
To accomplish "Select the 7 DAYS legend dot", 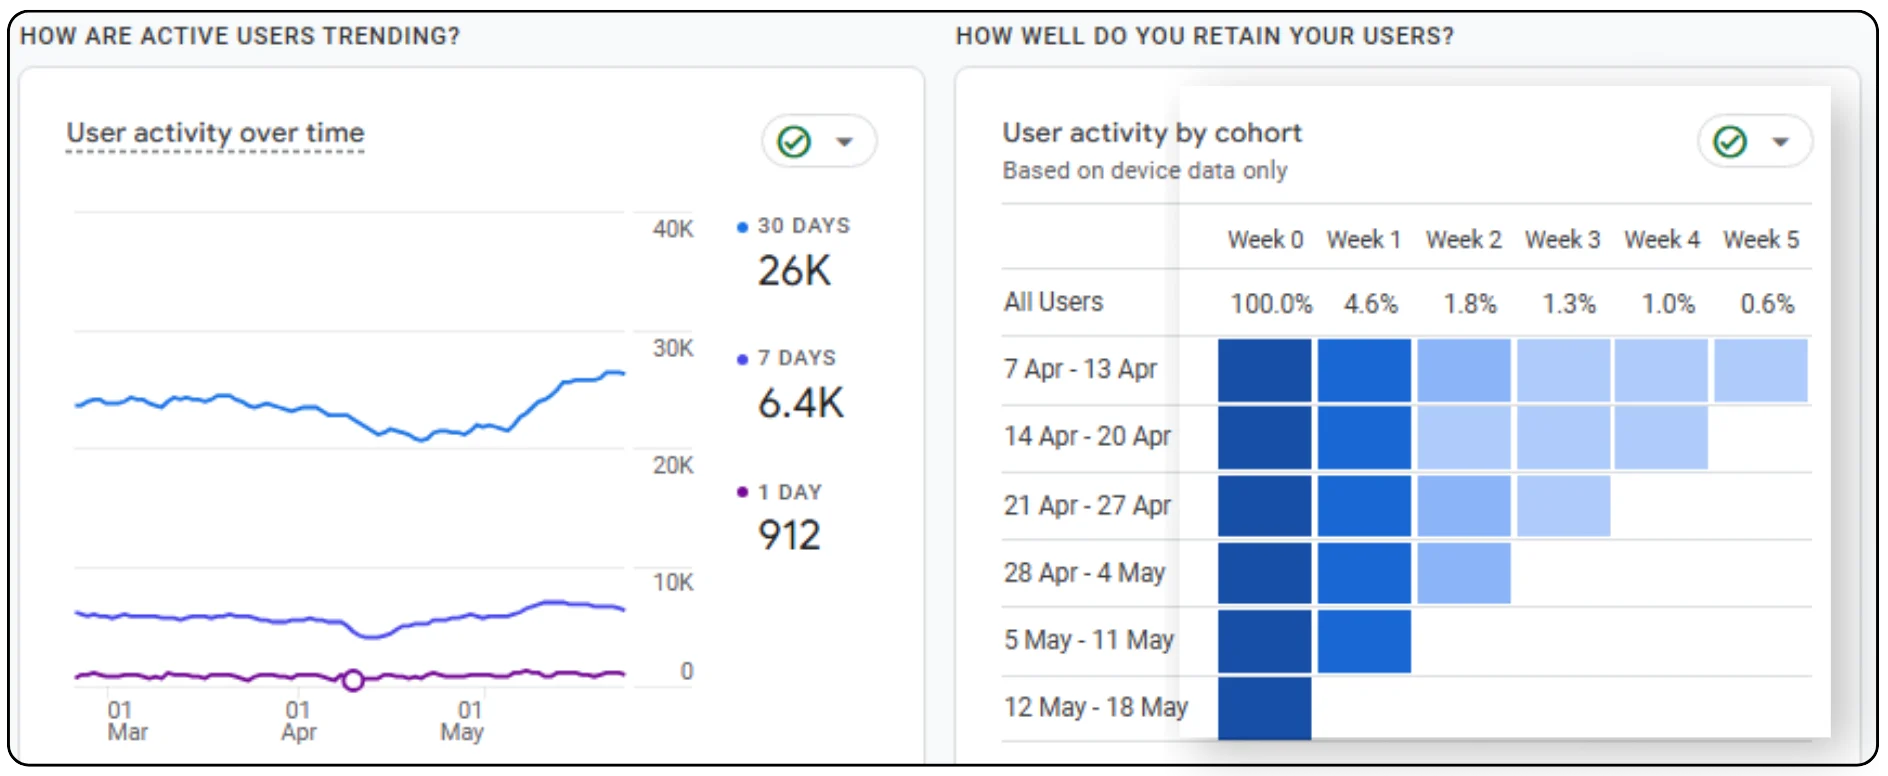I will click(x=742, y=359).
